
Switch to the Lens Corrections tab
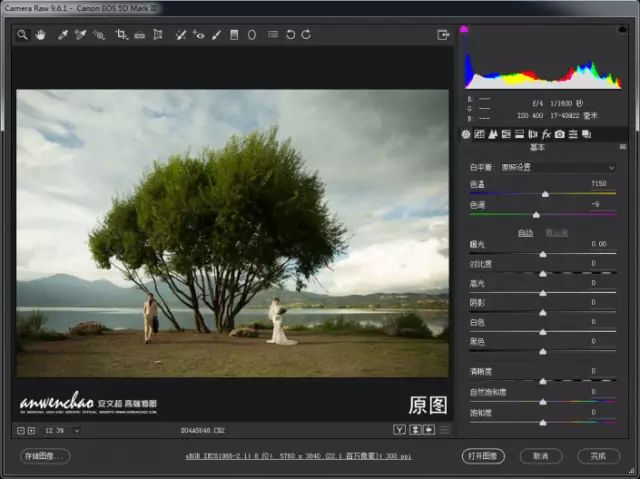point(533,134)
